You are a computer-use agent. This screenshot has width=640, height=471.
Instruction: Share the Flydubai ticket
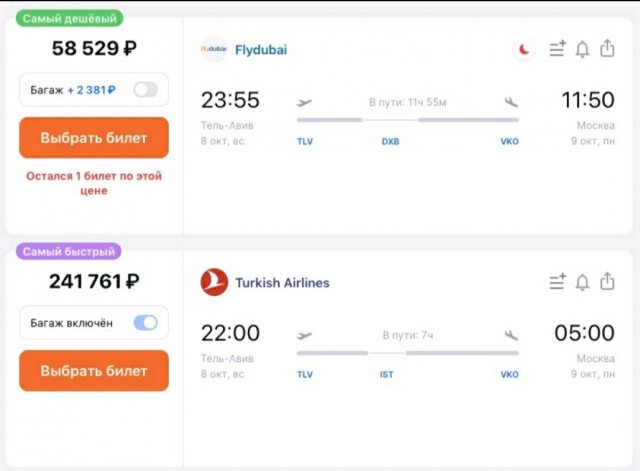[607, 48]
